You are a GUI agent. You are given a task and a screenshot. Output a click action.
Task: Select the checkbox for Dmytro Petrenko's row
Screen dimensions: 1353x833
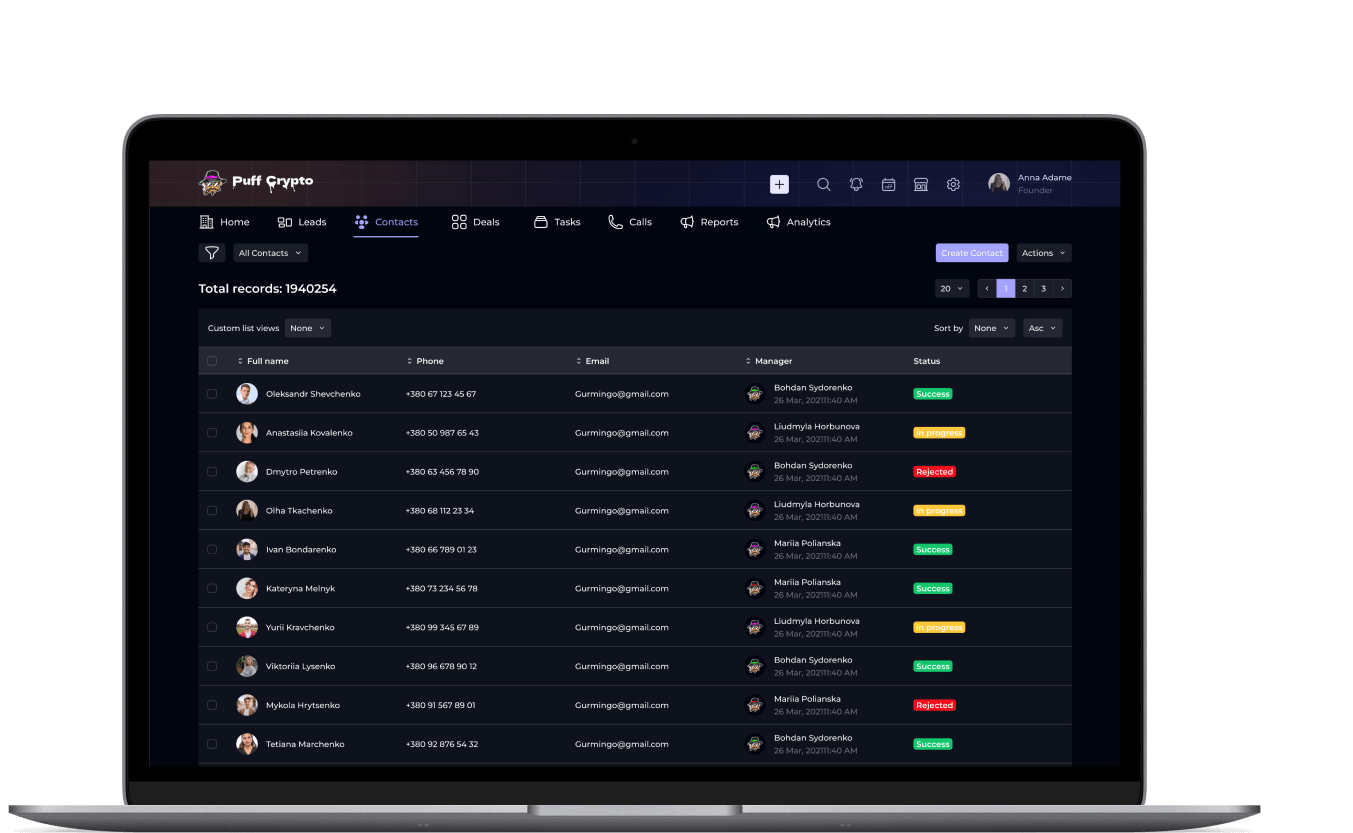click(212, 471)
